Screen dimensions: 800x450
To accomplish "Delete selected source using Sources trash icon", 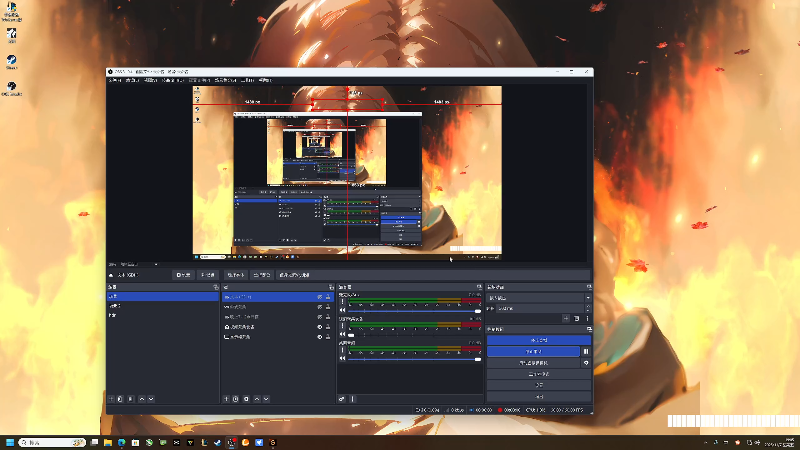I will [236, 399].
